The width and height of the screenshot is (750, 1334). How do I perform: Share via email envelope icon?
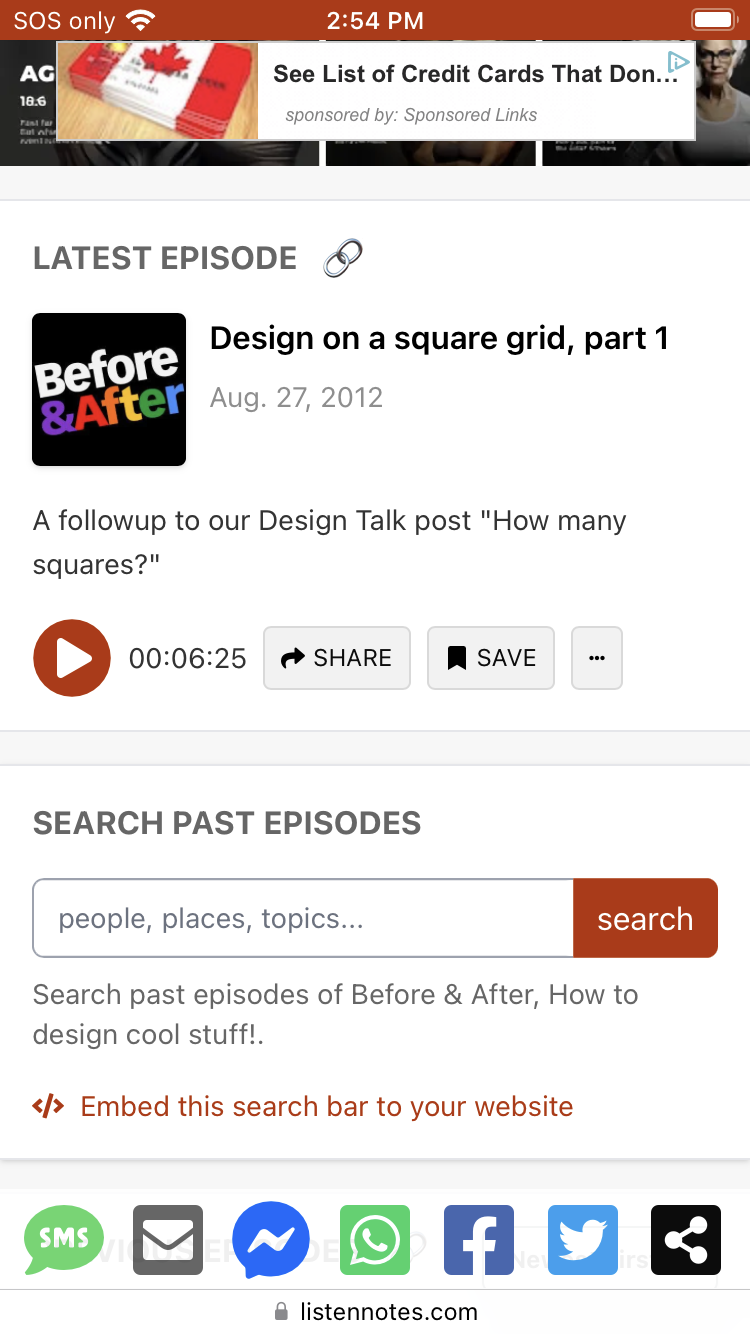coord(168,1240)
